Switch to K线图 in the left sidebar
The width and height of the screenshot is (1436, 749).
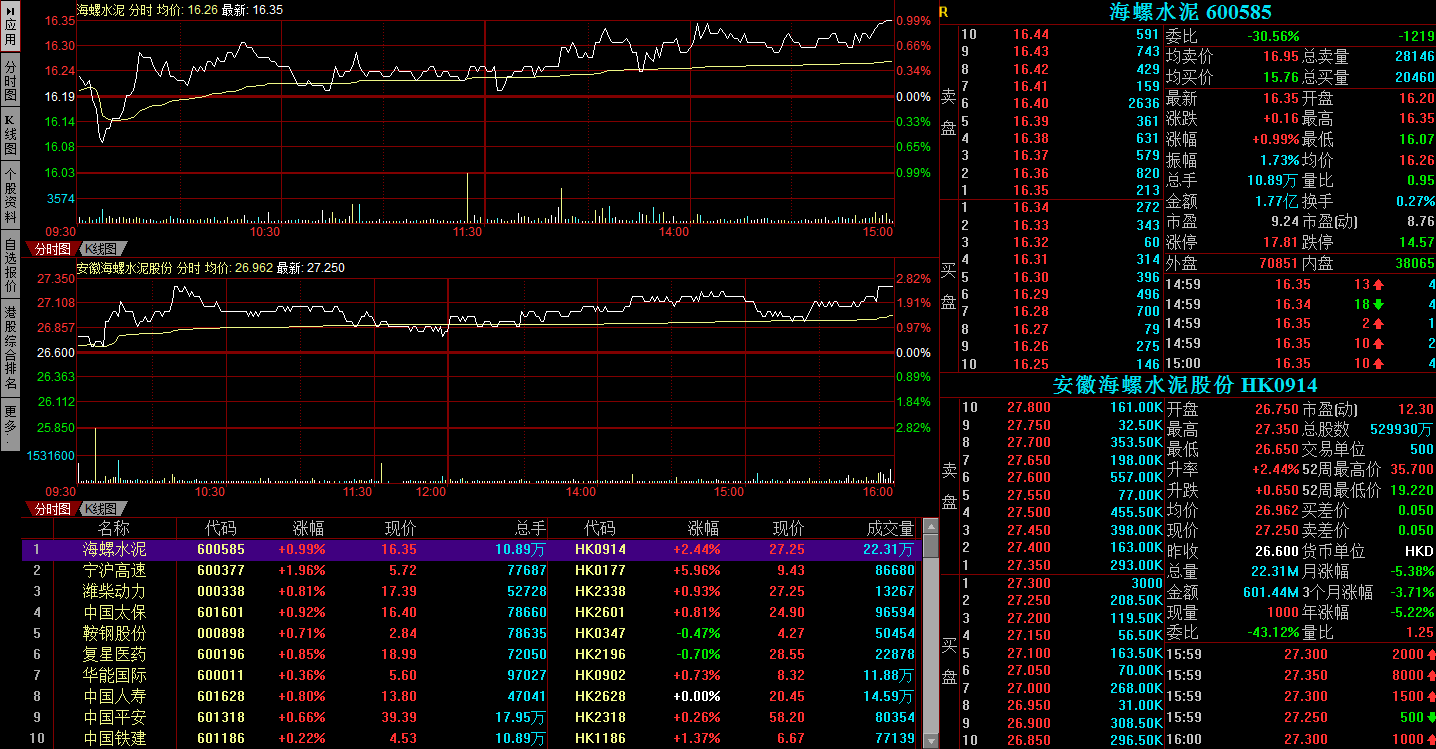[10, 135]
